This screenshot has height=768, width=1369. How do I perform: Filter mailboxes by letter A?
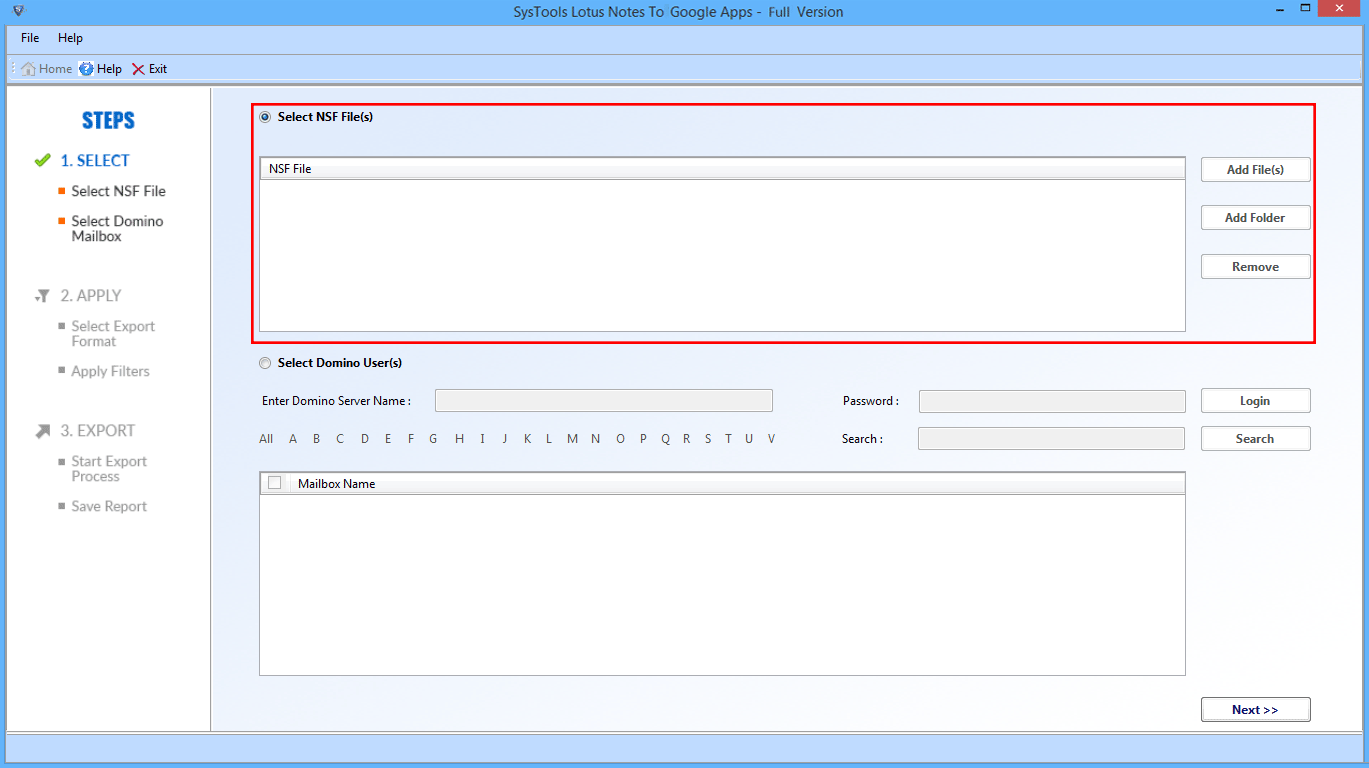[x=293, y=439]
